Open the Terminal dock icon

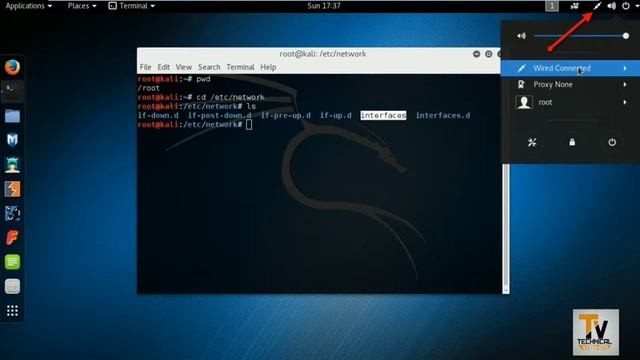pyautogui.click(x=12, y=91)
